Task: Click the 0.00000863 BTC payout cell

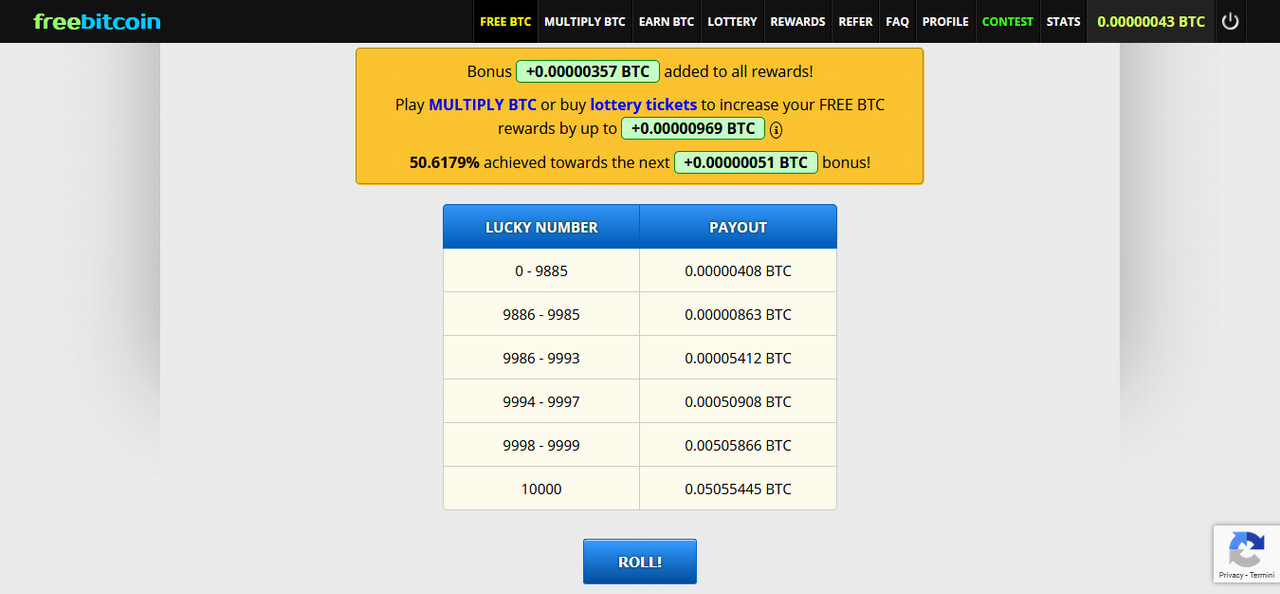Action: point(738,314)
